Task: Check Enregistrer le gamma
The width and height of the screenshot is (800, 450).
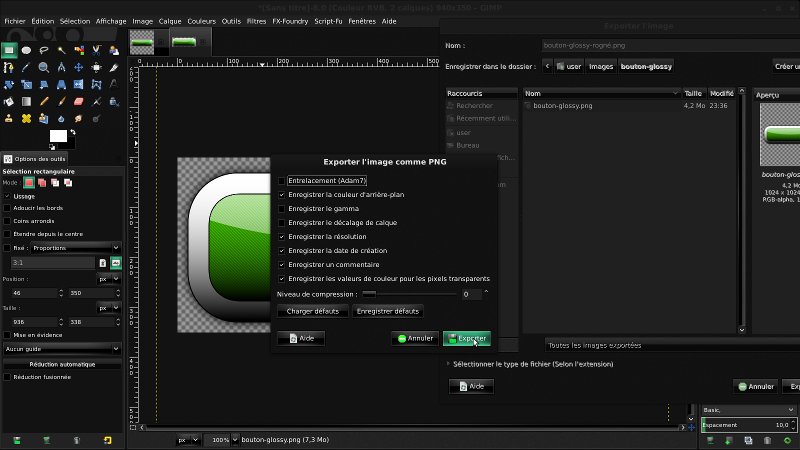Action: [x=281, y=209]
